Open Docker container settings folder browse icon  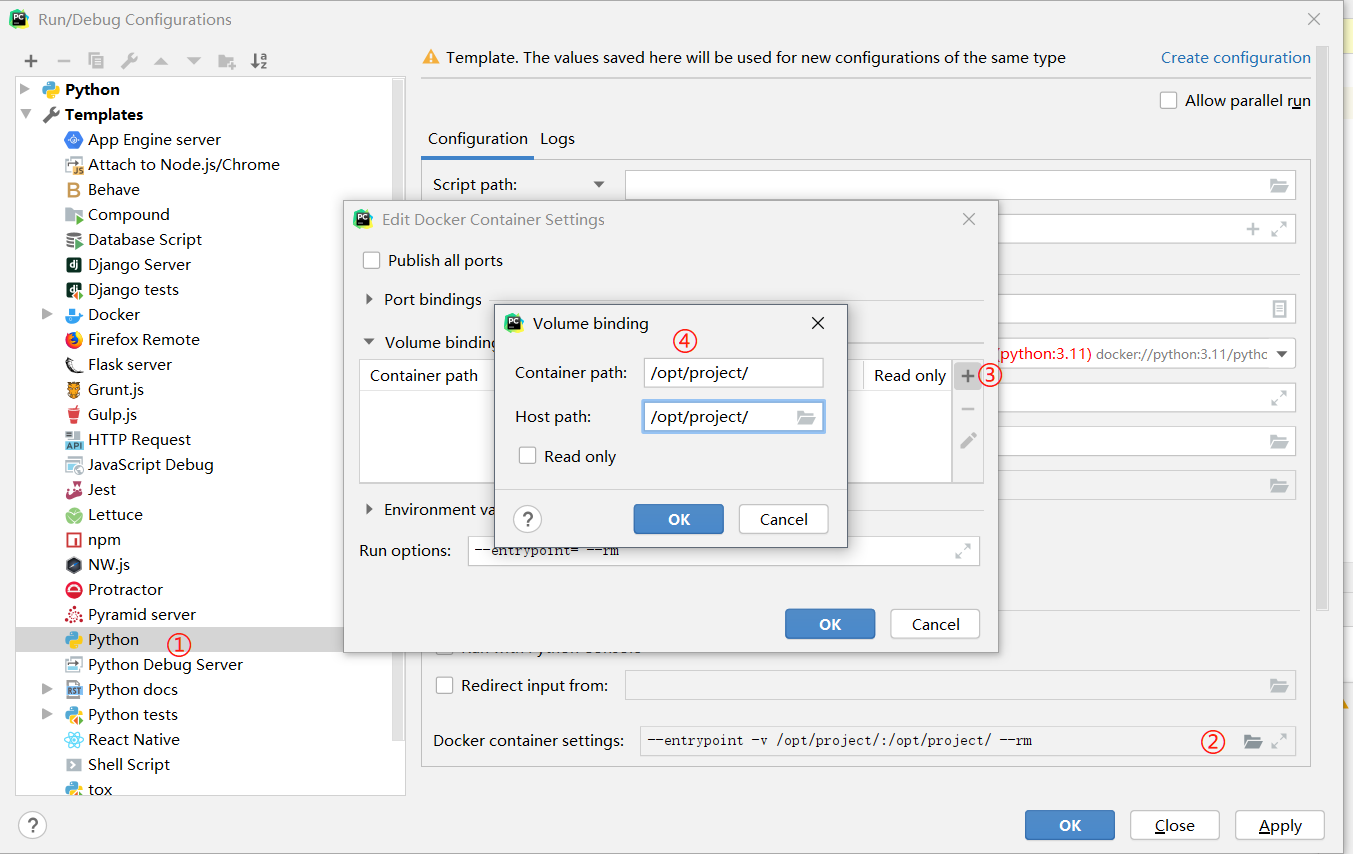click(1252, 741)
